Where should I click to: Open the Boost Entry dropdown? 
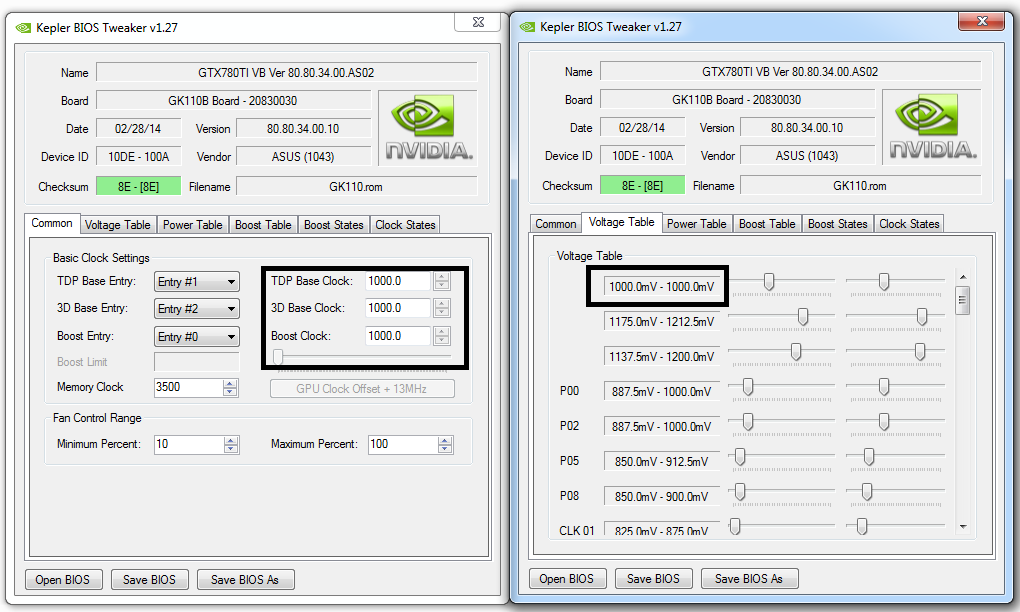(x=196, y=337)
